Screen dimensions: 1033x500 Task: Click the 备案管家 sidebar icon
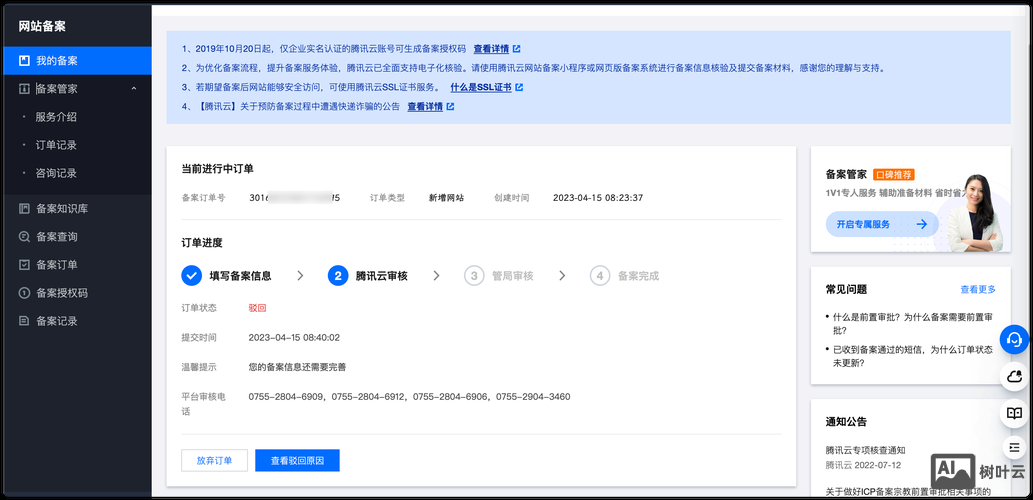[24, 88]
